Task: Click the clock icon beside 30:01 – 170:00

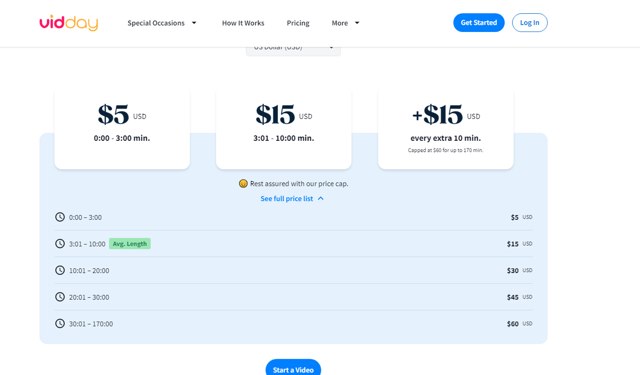Action: [x=60, y=324]
